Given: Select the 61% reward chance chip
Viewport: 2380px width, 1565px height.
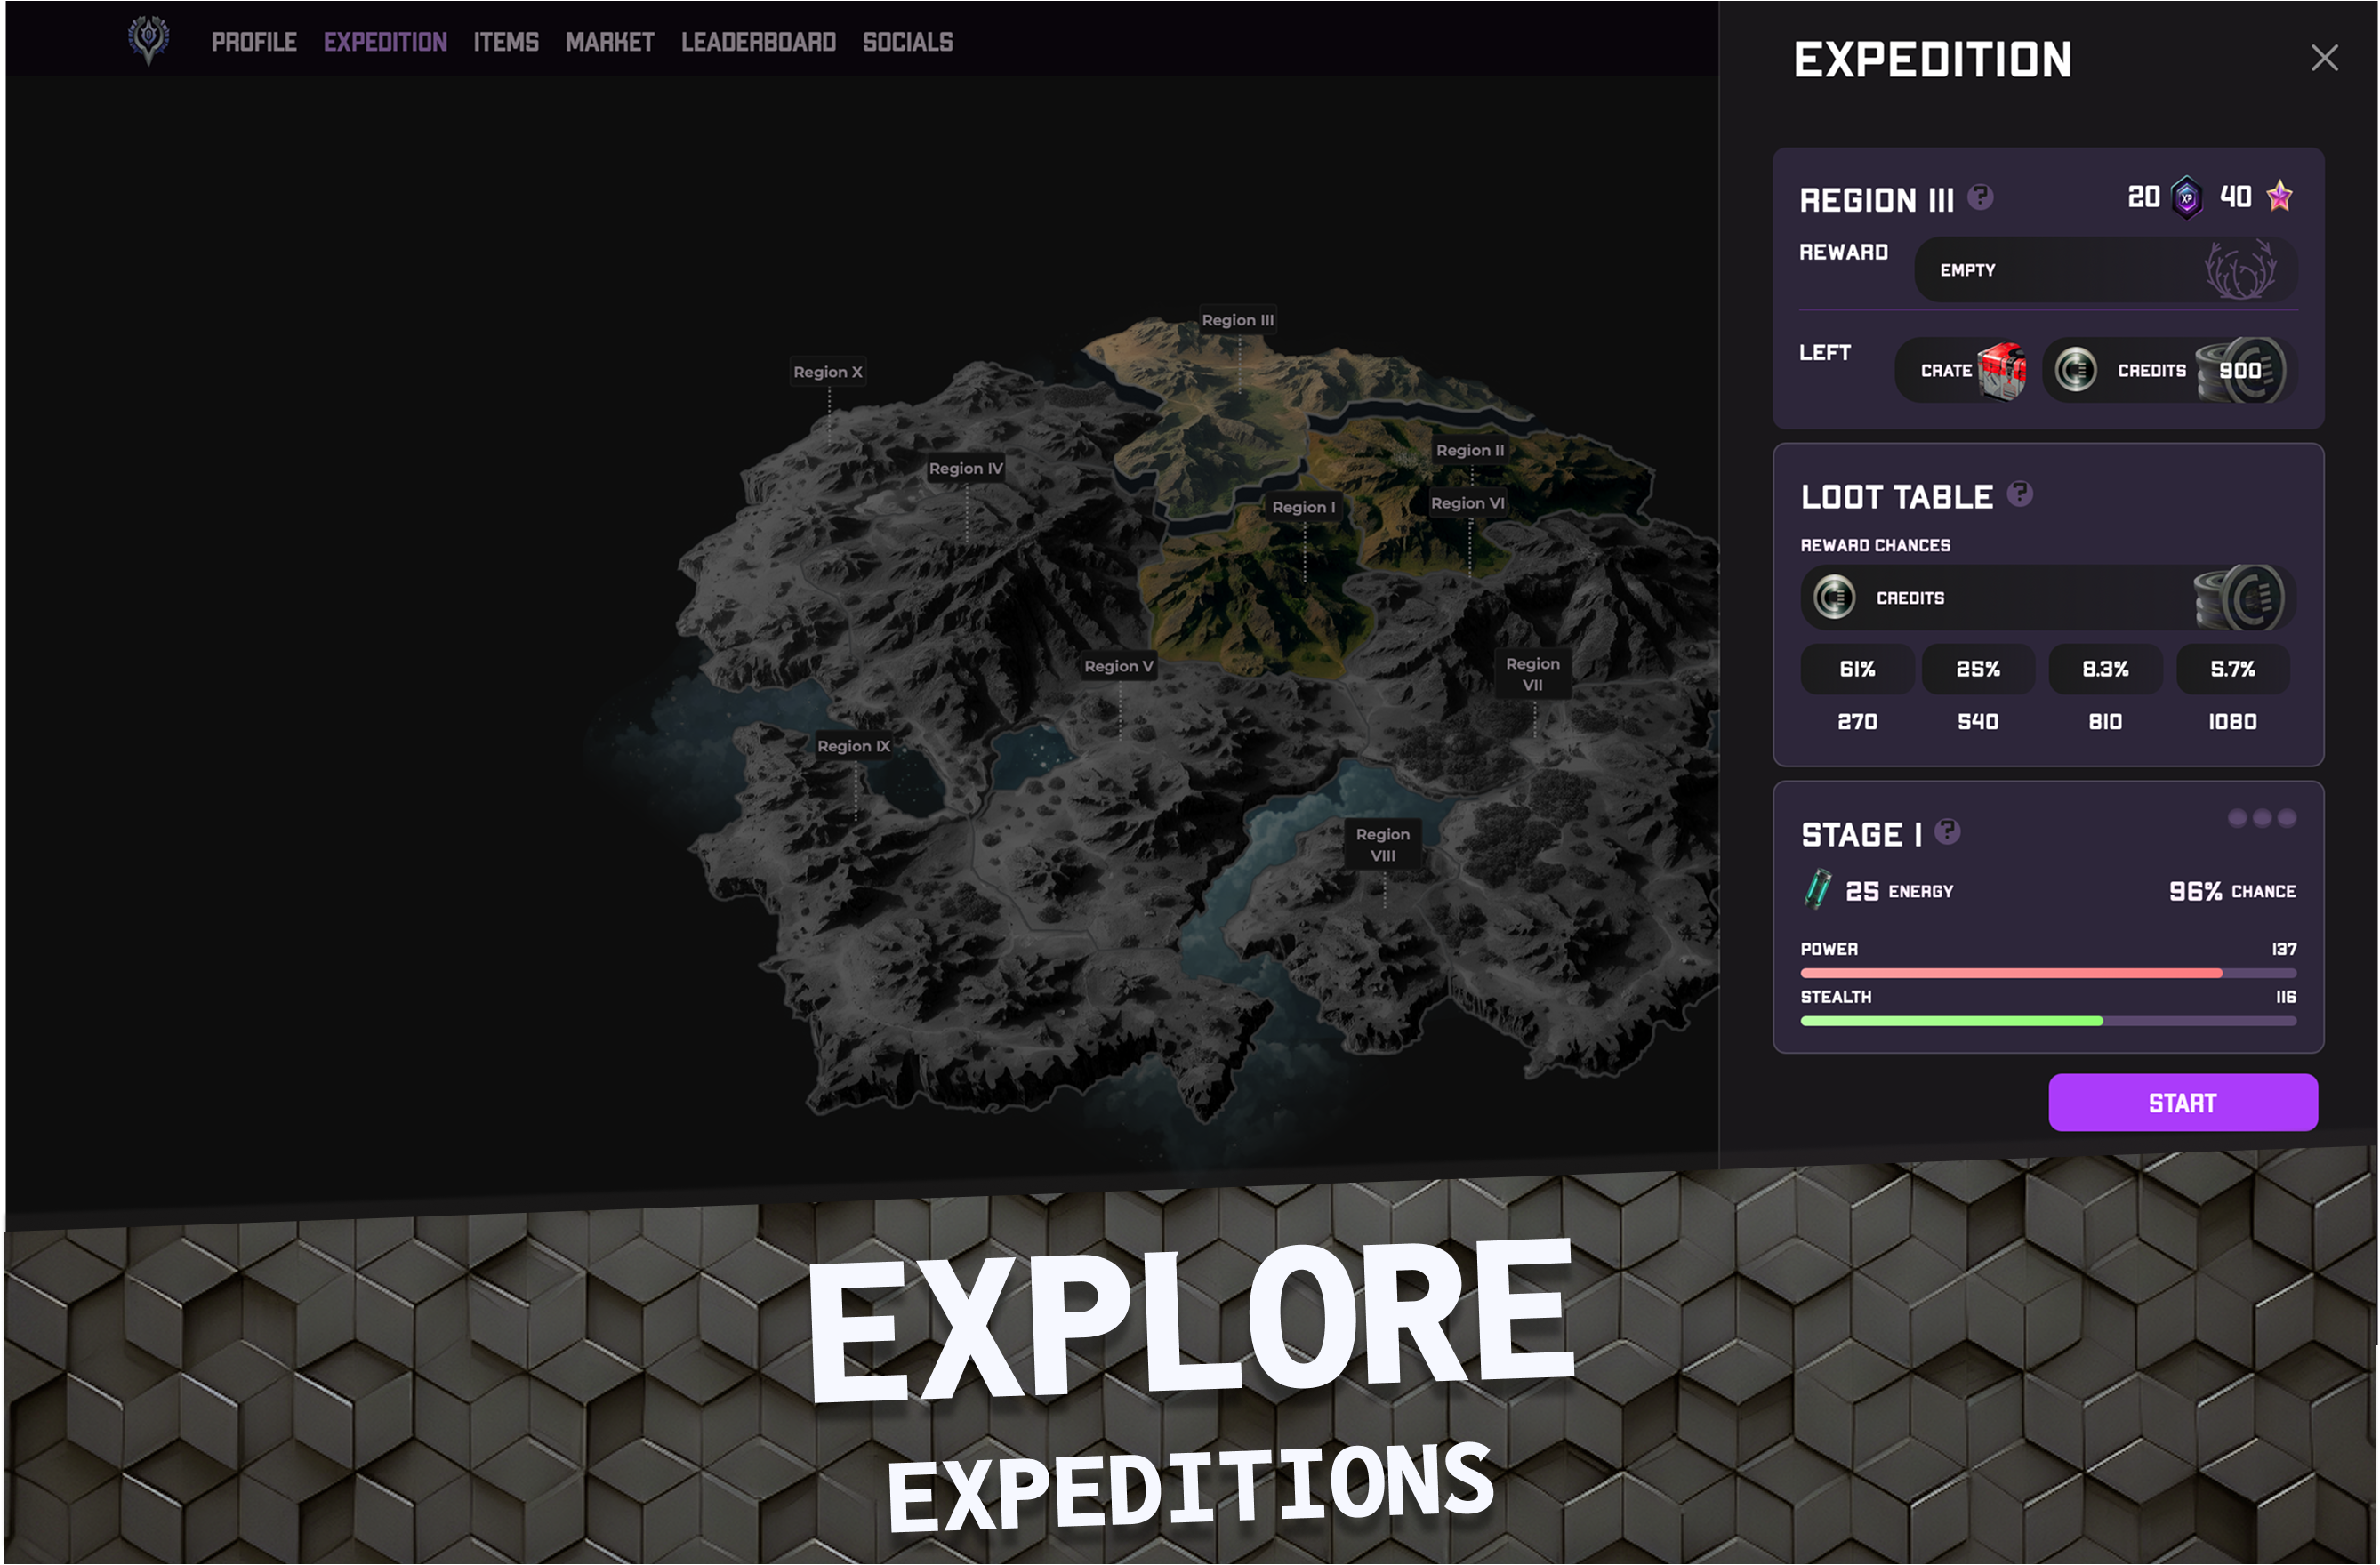Looking at the screenshot, I should pos(1857,669).
